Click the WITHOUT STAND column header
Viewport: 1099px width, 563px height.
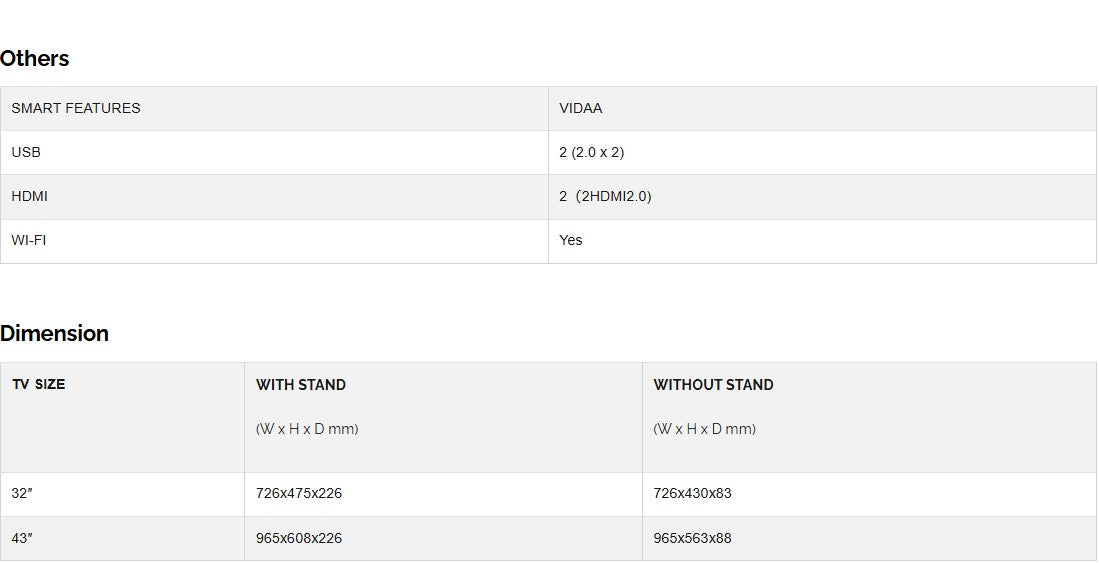click(x=713, y=385)
